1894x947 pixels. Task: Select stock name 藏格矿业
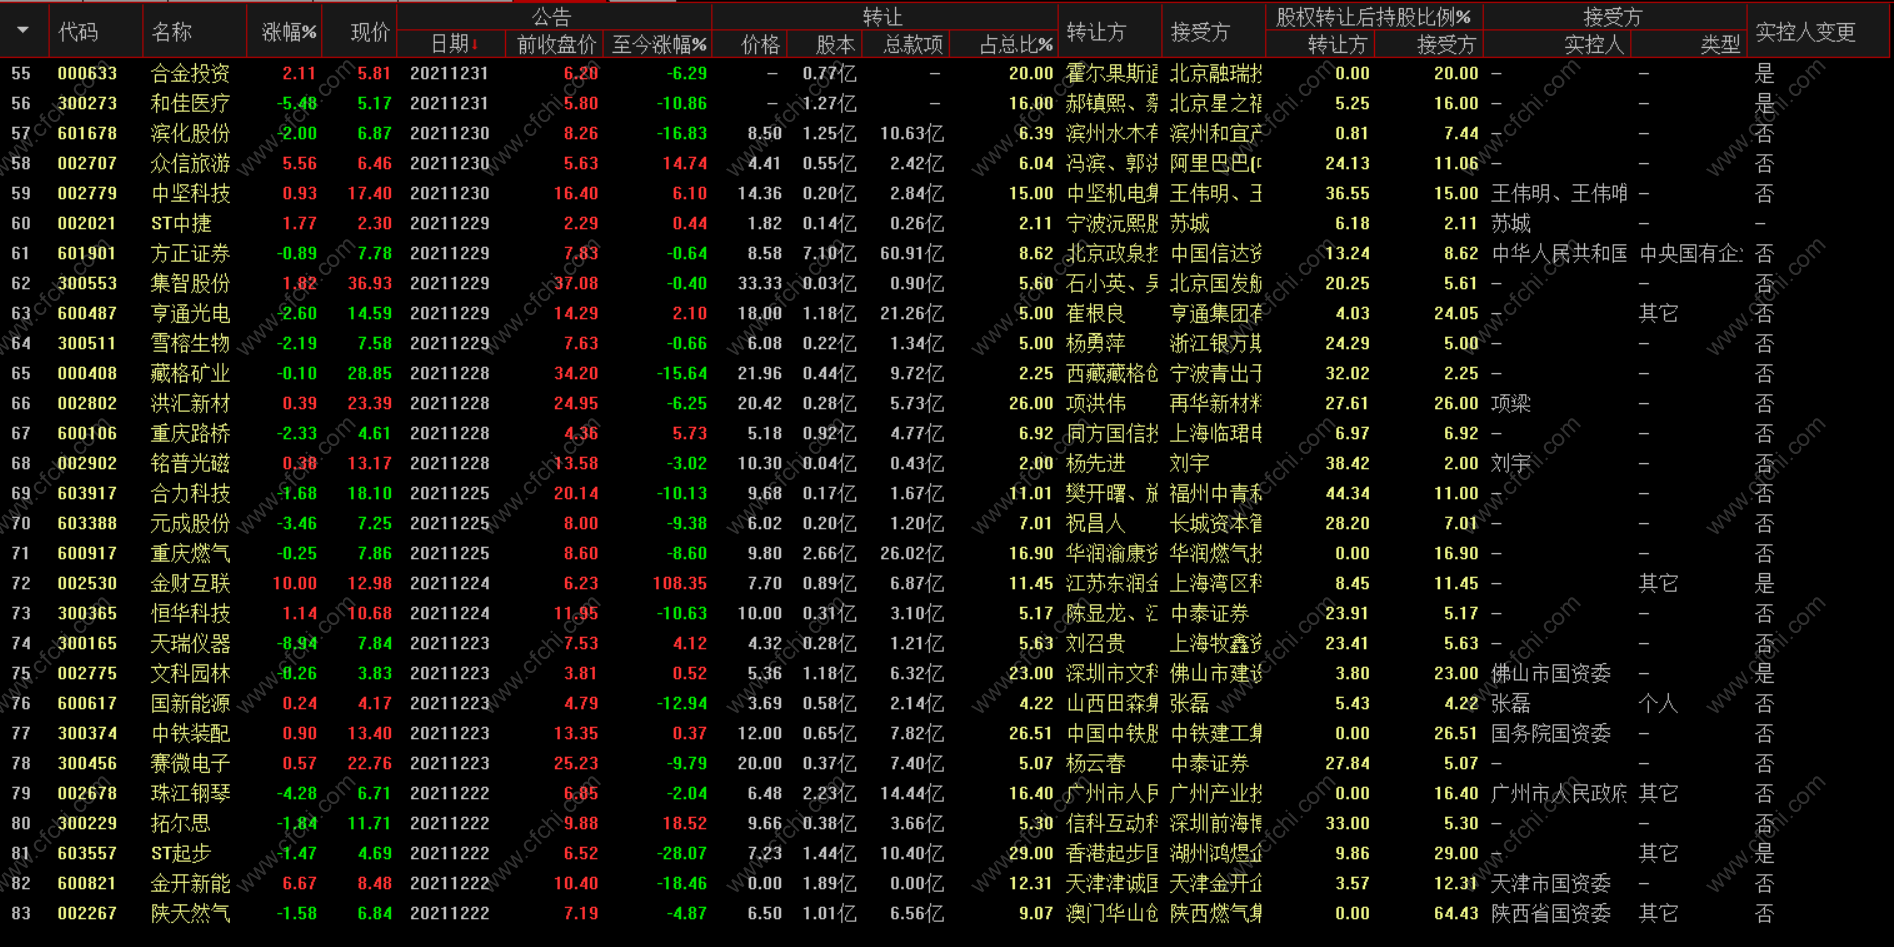pyautogui.click(x=190, y=373)
